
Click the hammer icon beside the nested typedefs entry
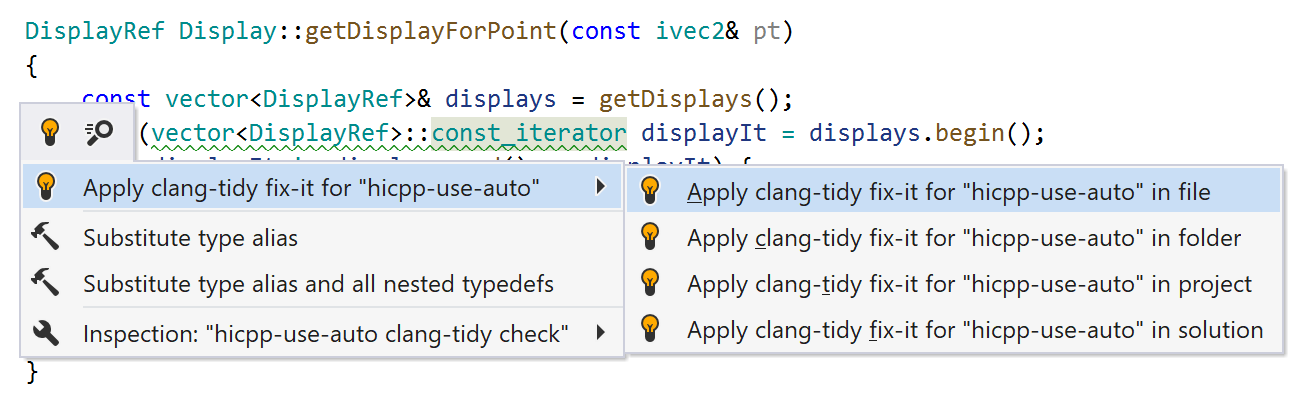(x=45, y=284)
